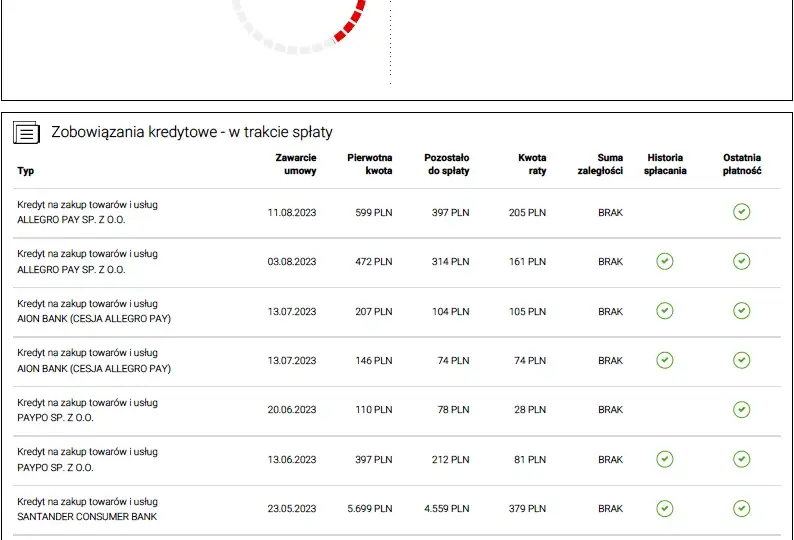Open the Santander Consumer Bank loan row
The width and height of the screenshot is (794, 540).
coord(396,509)
